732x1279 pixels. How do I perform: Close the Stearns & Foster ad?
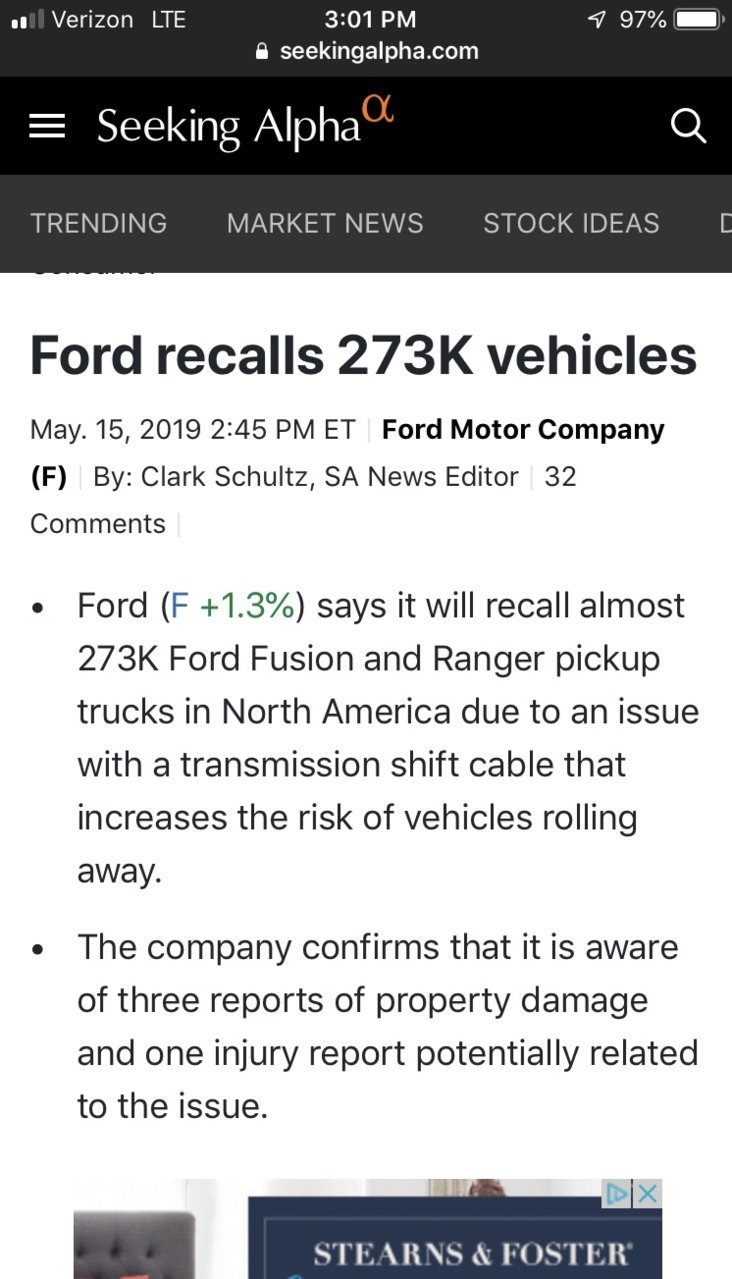pyautogui.click(x=648, y=1193)
